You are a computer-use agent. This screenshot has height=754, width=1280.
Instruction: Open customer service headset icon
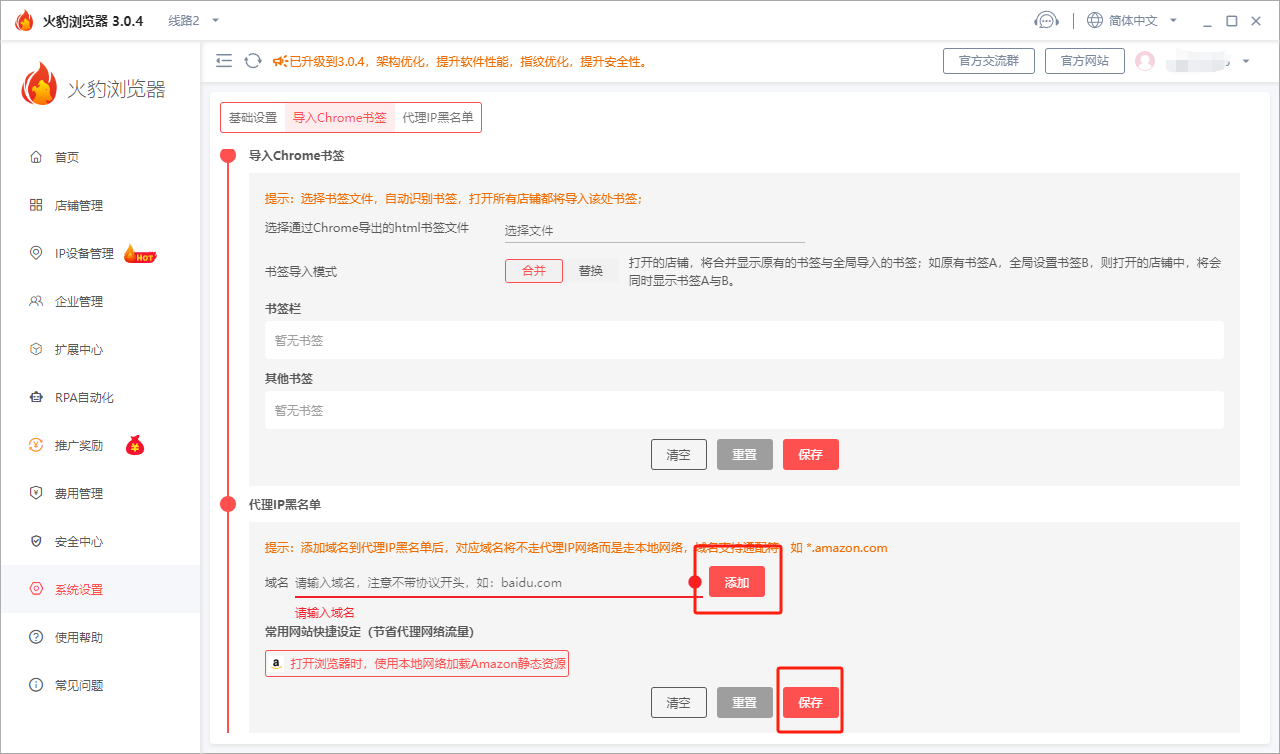[1046, 21]
